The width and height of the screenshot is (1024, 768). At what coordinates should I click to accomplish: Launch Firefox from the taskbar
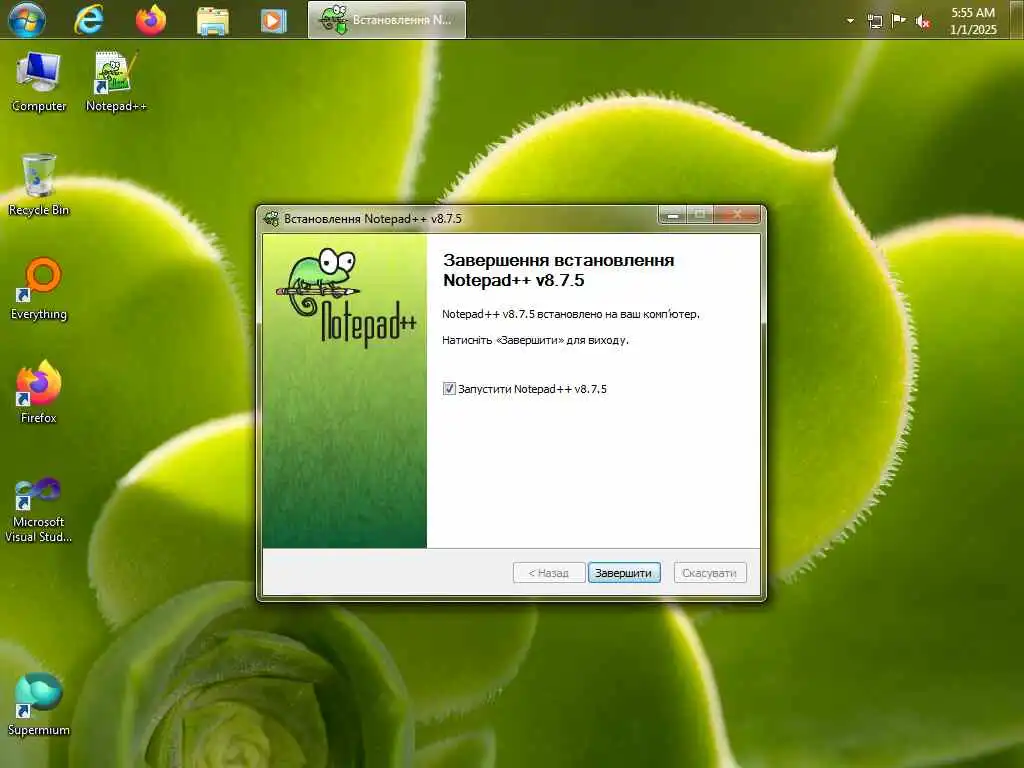(x=151, y=20)
